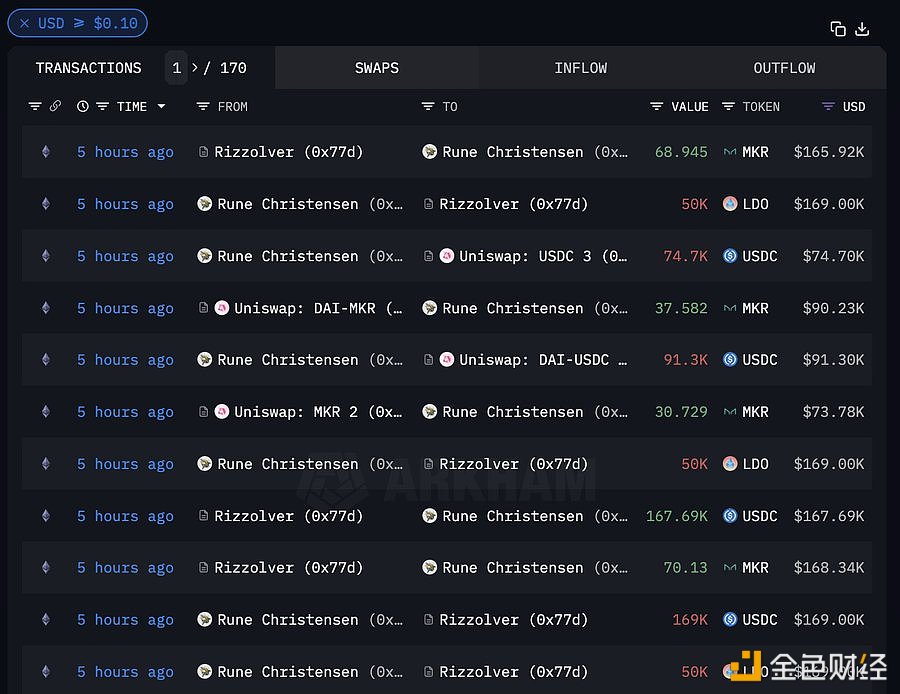Click the $165.92K USD amount
The width and height of the screenshot is (900, 694).
click(x=829, y=152)
